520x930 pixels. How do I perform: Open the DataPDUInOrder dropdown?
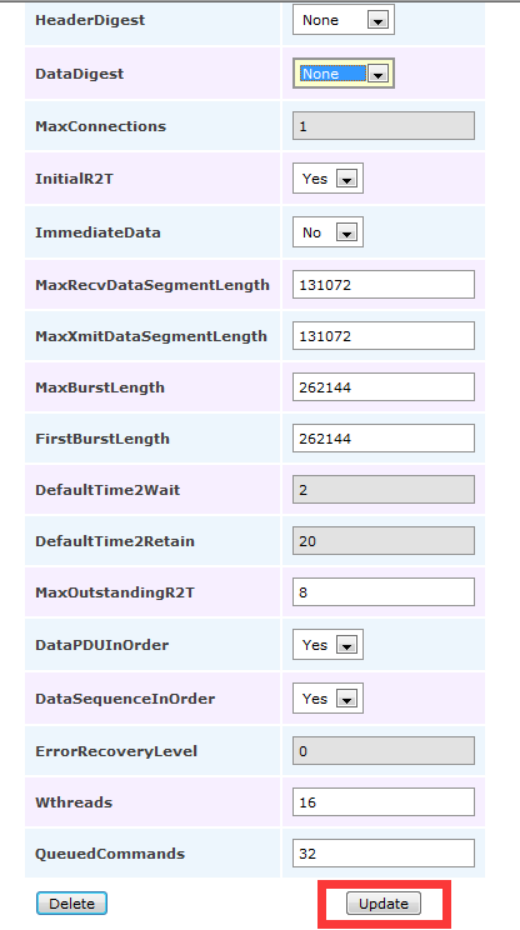pyautogui.click(x=328, y=645)
